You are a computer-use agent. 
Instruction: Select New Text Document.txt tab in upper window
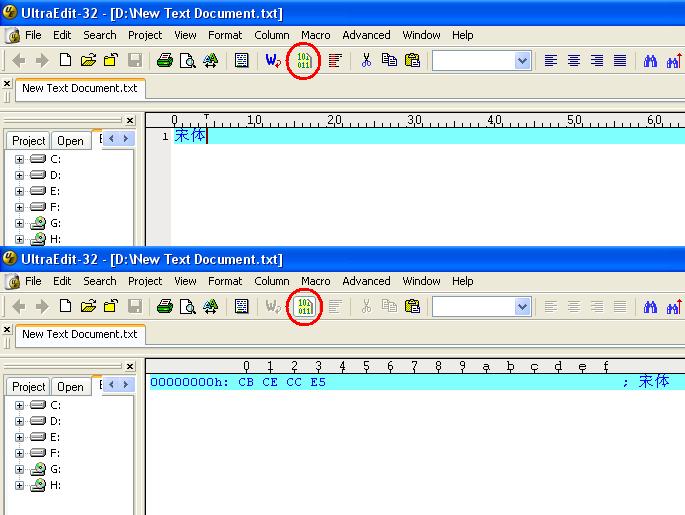pyautogui.click(x=80, y=88)
